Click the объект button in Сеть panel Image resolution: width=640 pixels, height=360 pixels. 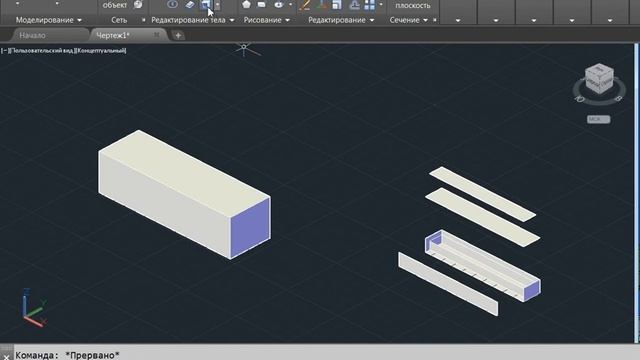click(x=115, y=5)
